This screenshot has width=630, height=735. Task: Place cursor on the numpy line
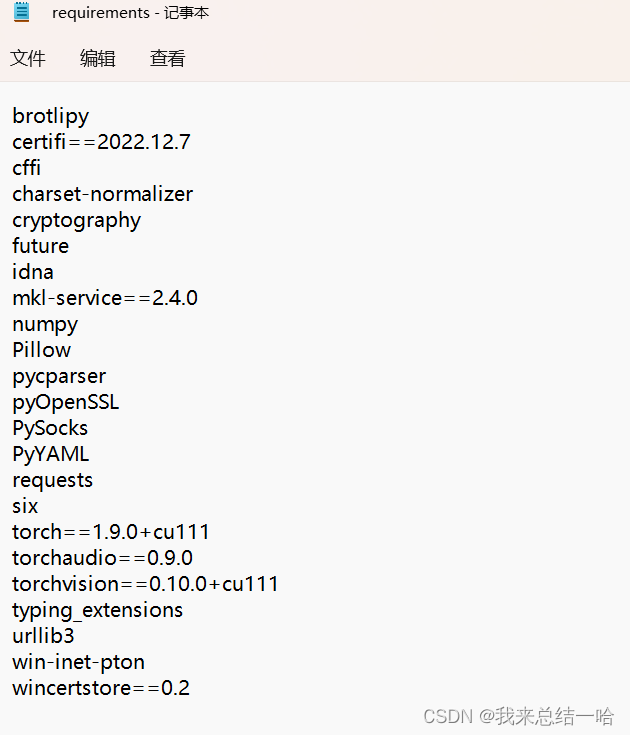(x=45, y=324)
